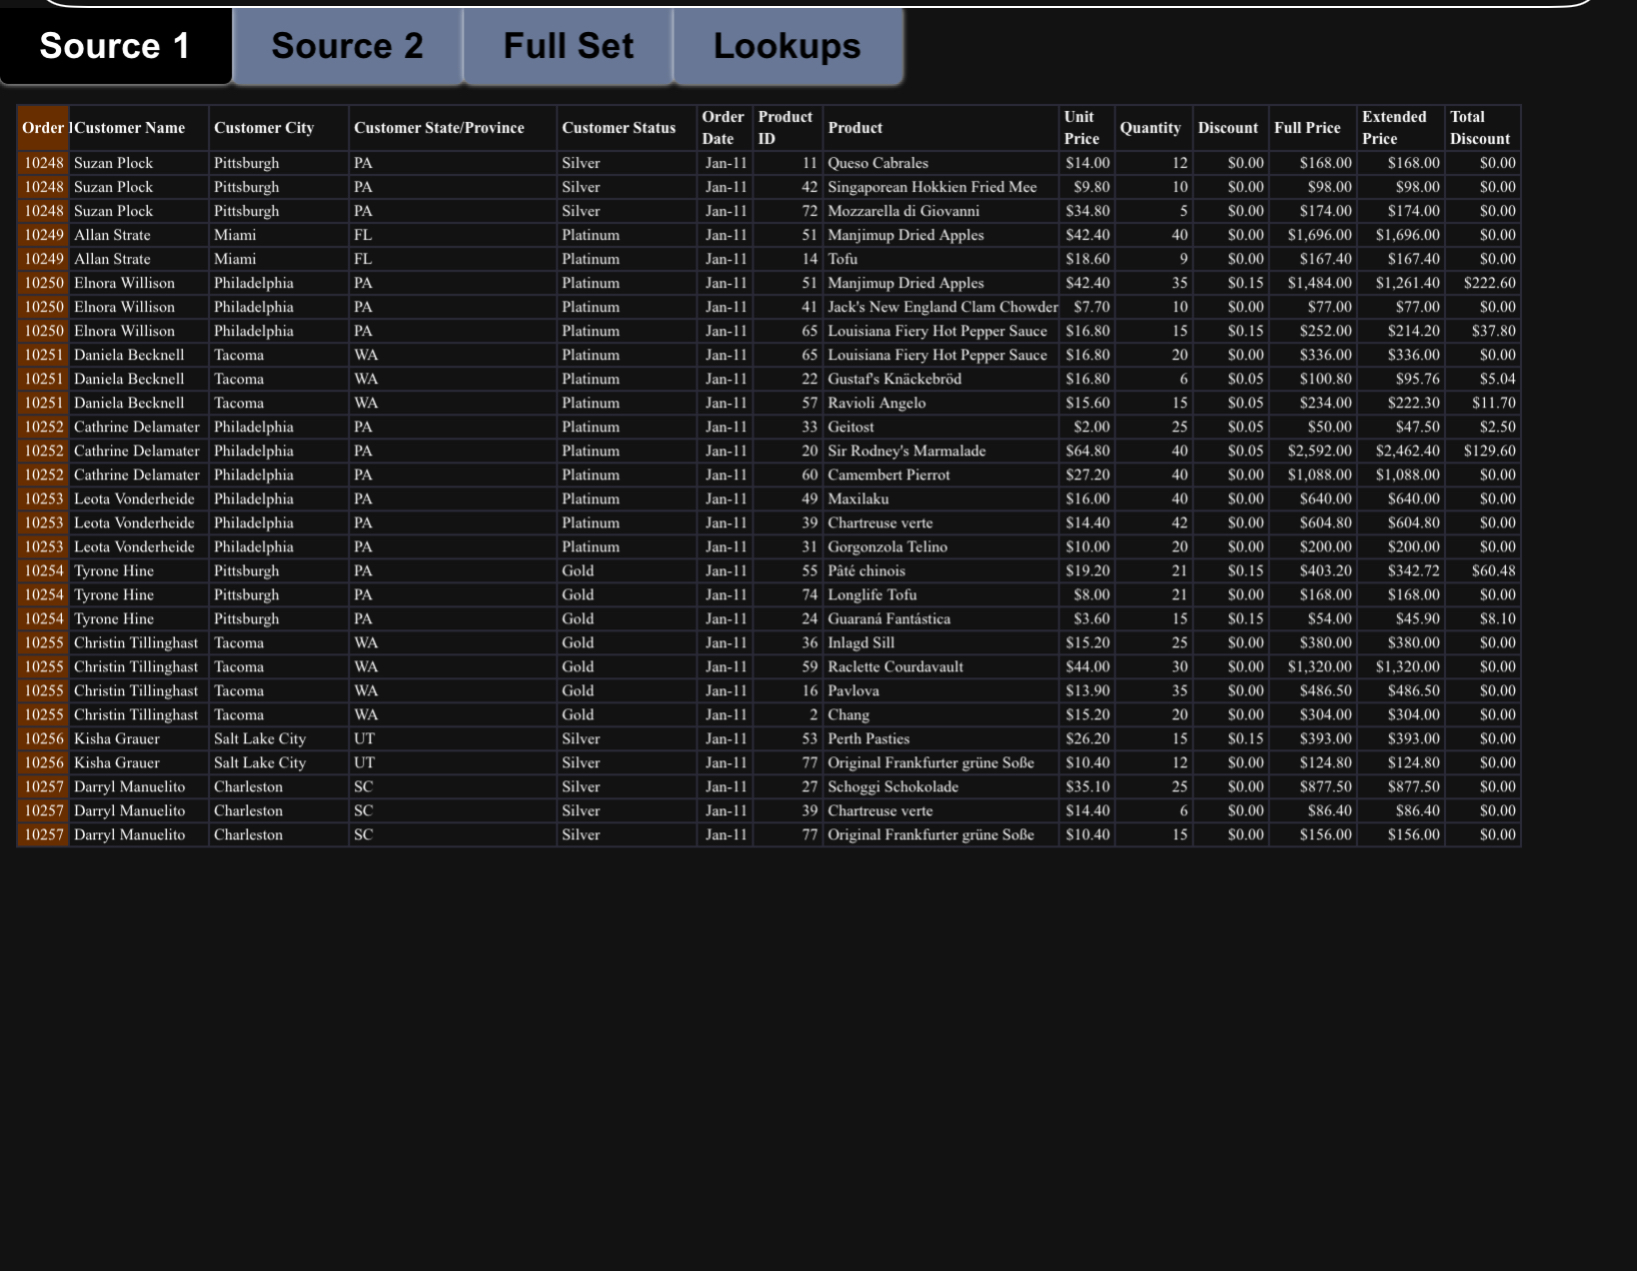Click the $11.70 total discount cell

pyautogui.click(x=1483, y=403)
